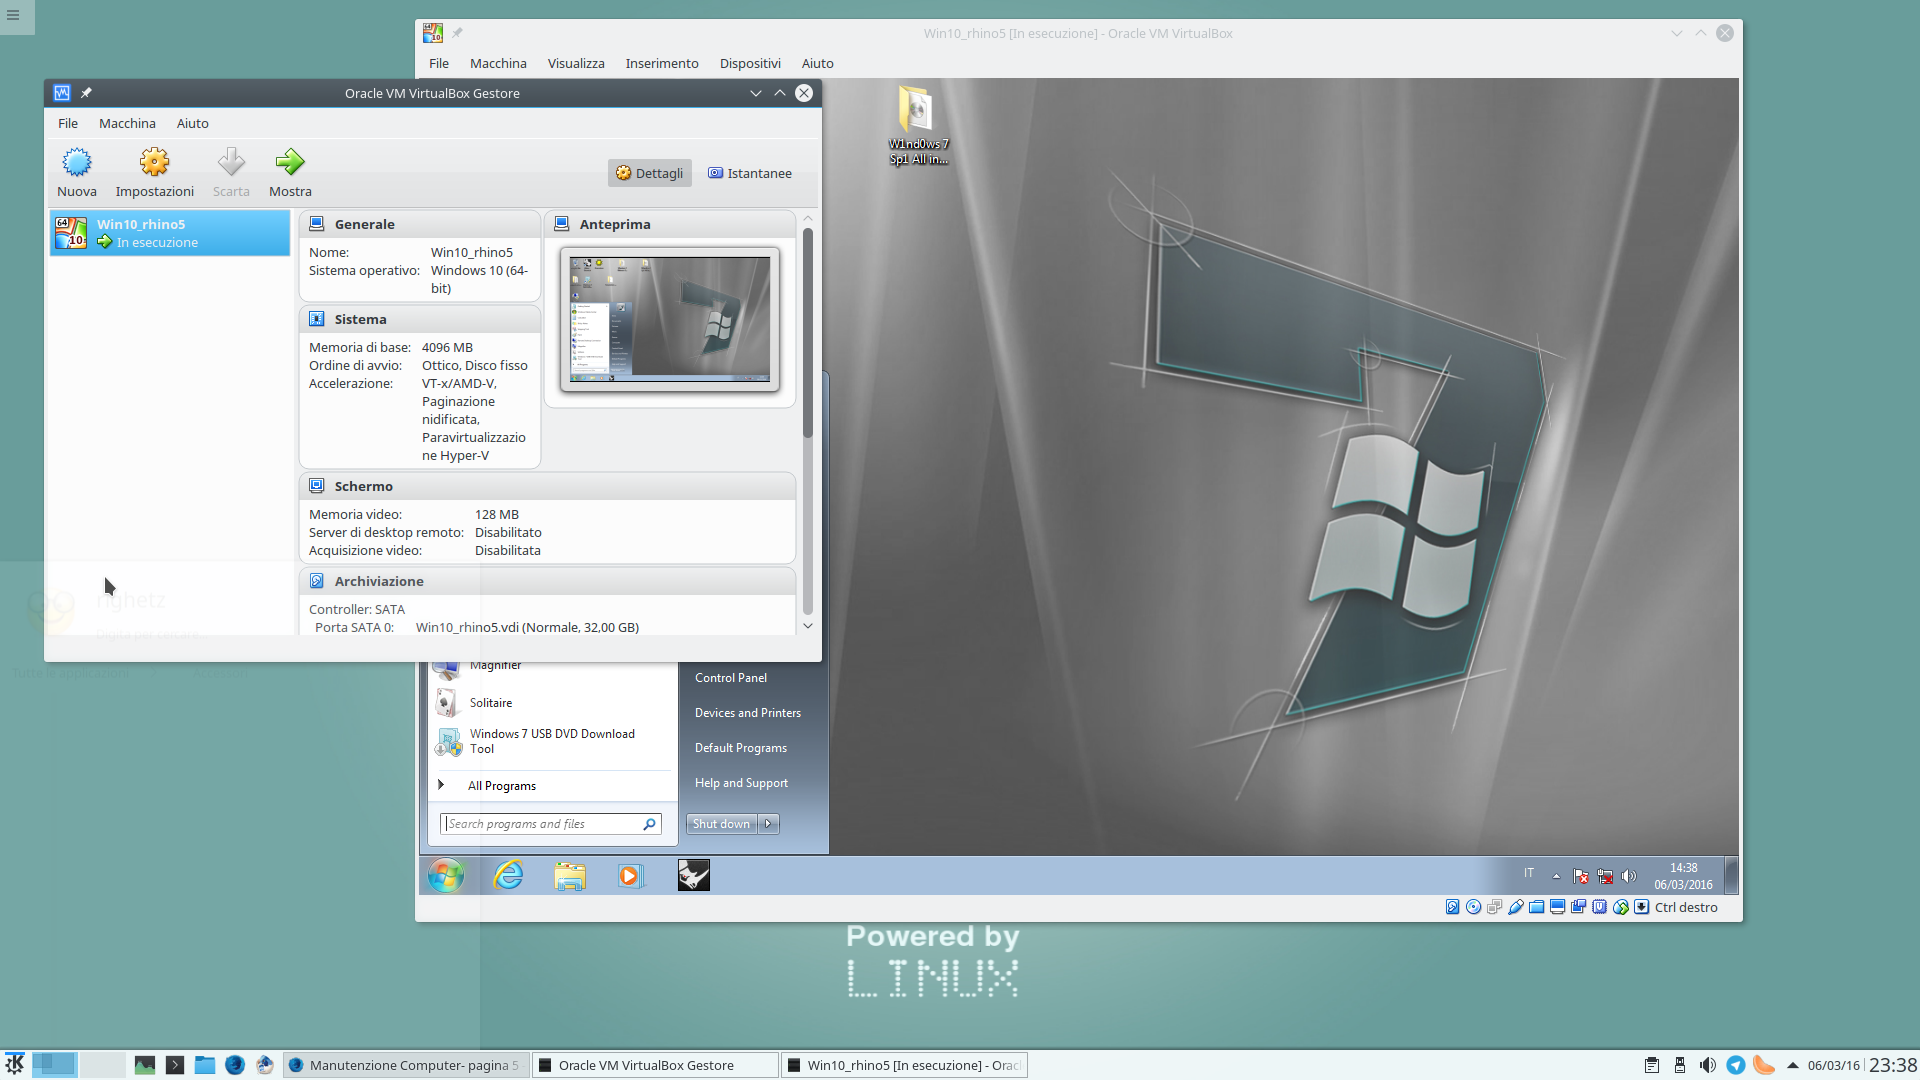The width and height of the screenshot is (1920, 1080).
Task: Switch to Manutenzione Computer browser task
Action: pos(406,1065)
